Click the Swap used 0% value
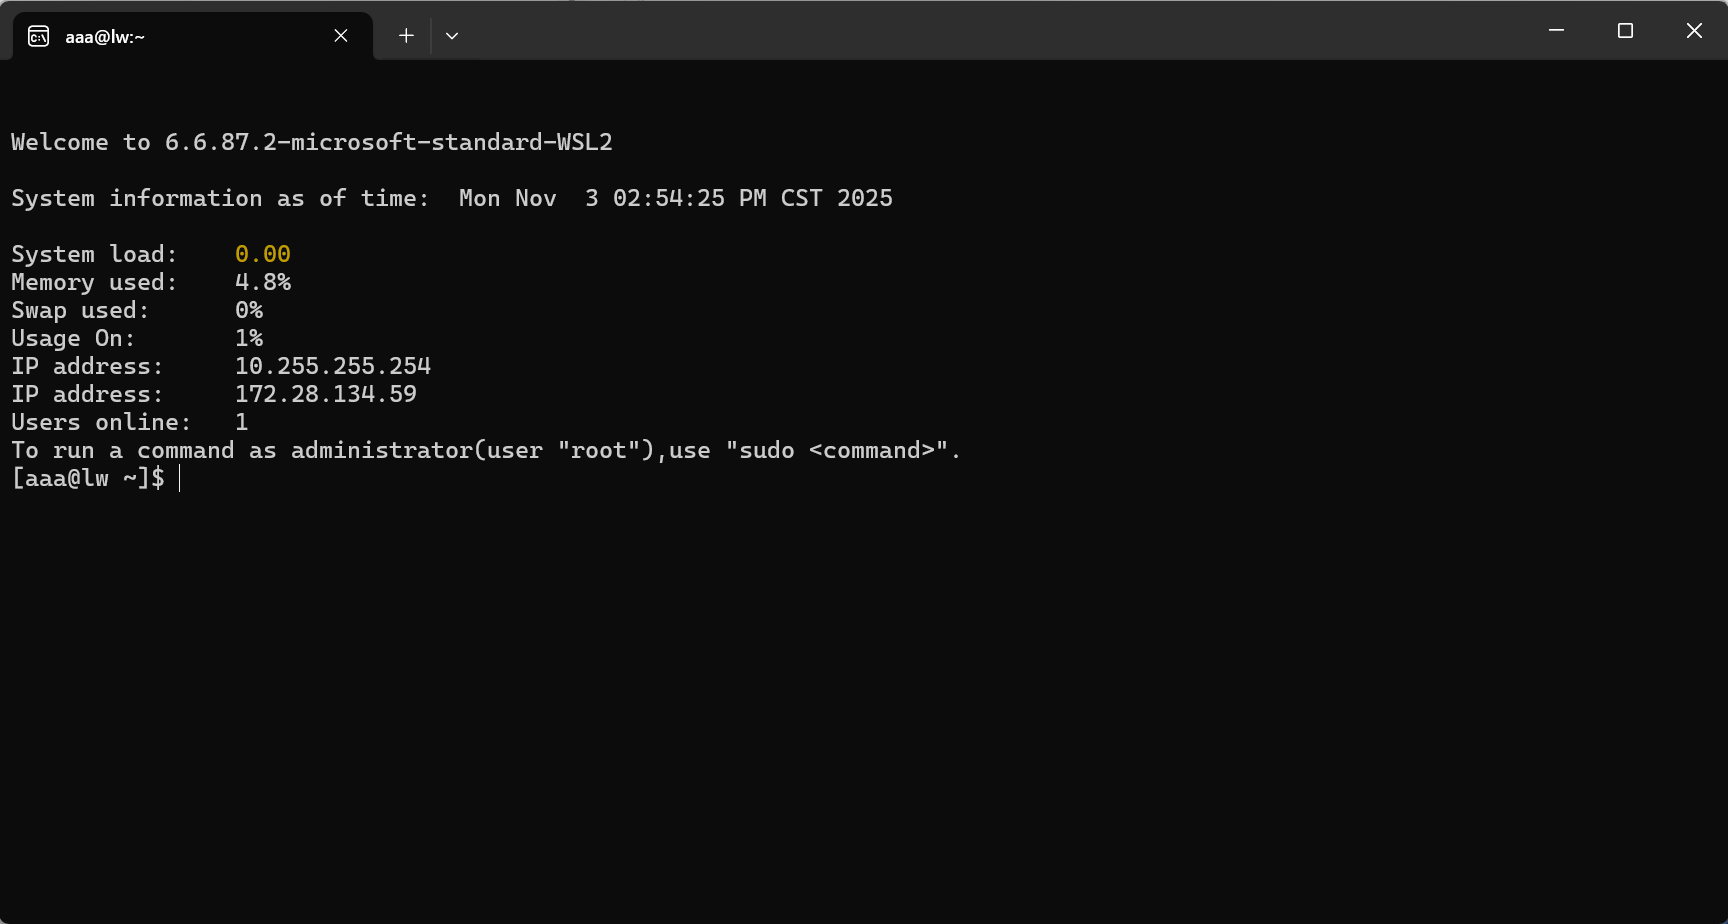Image resolution: width=1728 pixels, height=924 pixels. click(x=249, y=311)
